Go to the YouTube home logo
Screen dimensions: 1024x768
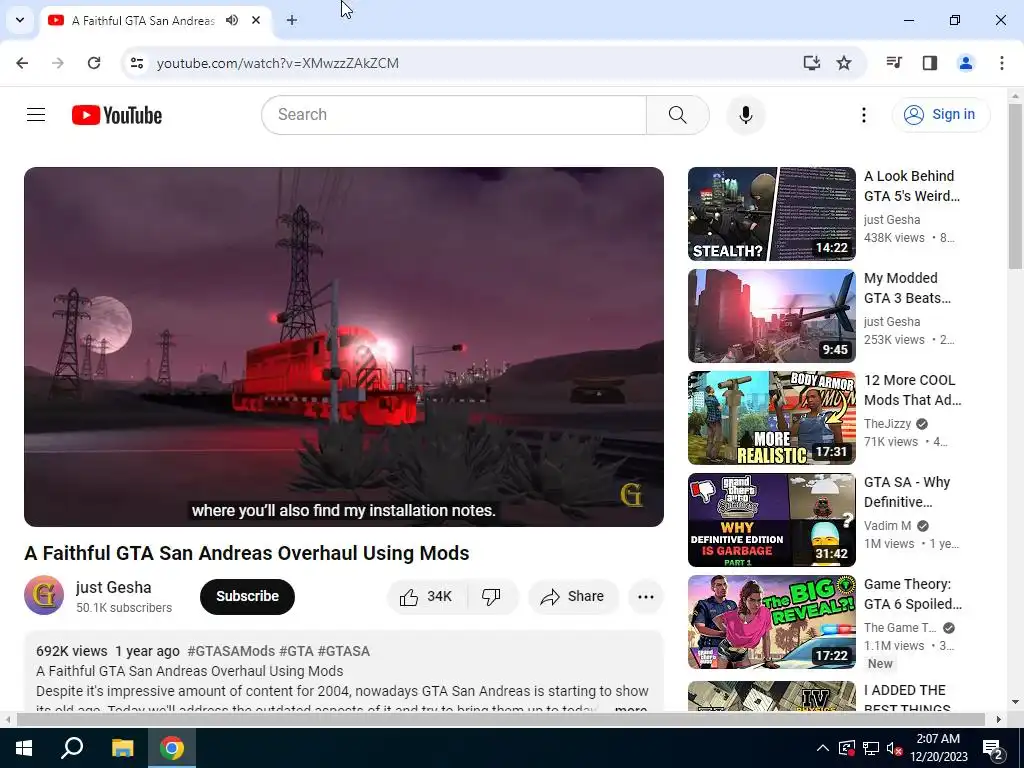click(117, 115)
